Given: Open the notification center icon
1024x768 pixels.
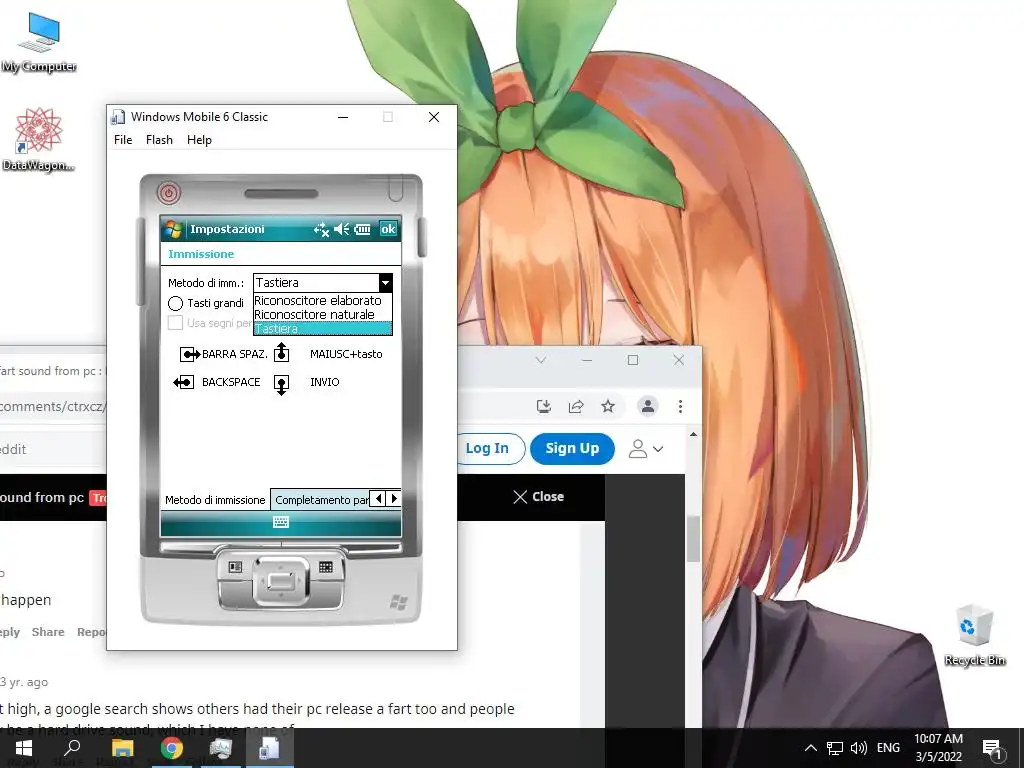Looking at the screenshot, I should click(993, 749).
